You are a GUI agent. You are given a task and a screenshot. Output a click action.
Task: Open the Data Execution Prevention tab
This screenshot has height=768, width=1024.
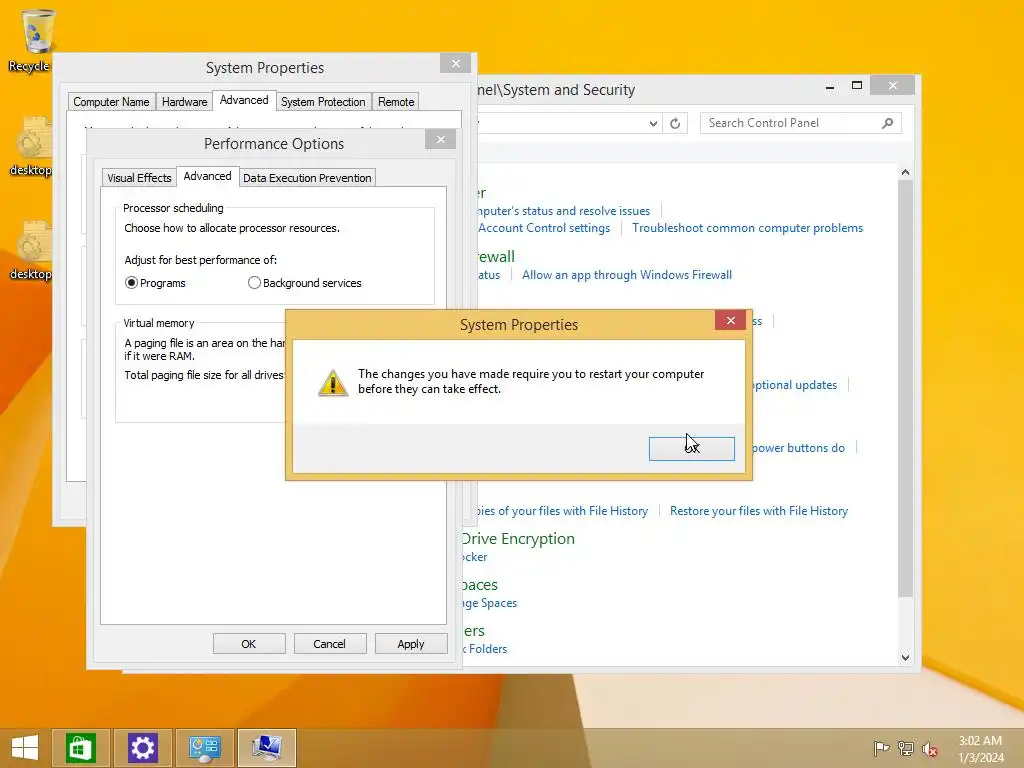(307, 178)
